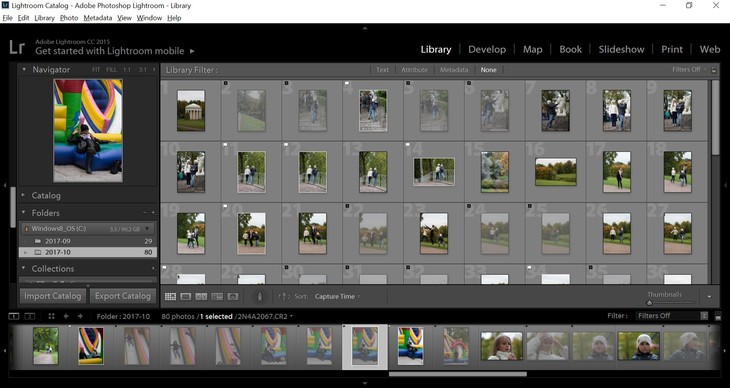730x388 pixels.
Task: Select None in Library Filter bar
Action: (488, 70)
